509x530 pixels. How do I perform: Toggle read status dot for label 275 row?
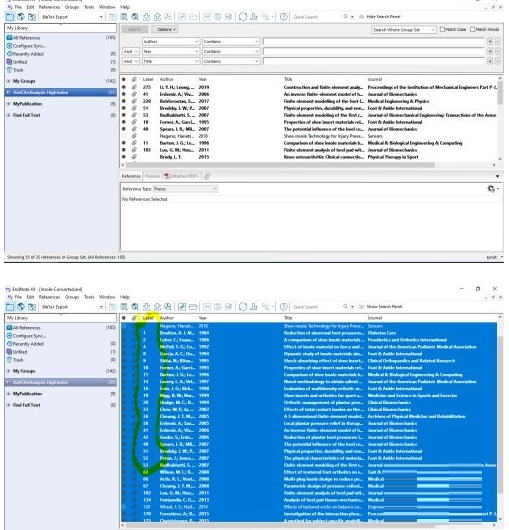tap(124, 87)
